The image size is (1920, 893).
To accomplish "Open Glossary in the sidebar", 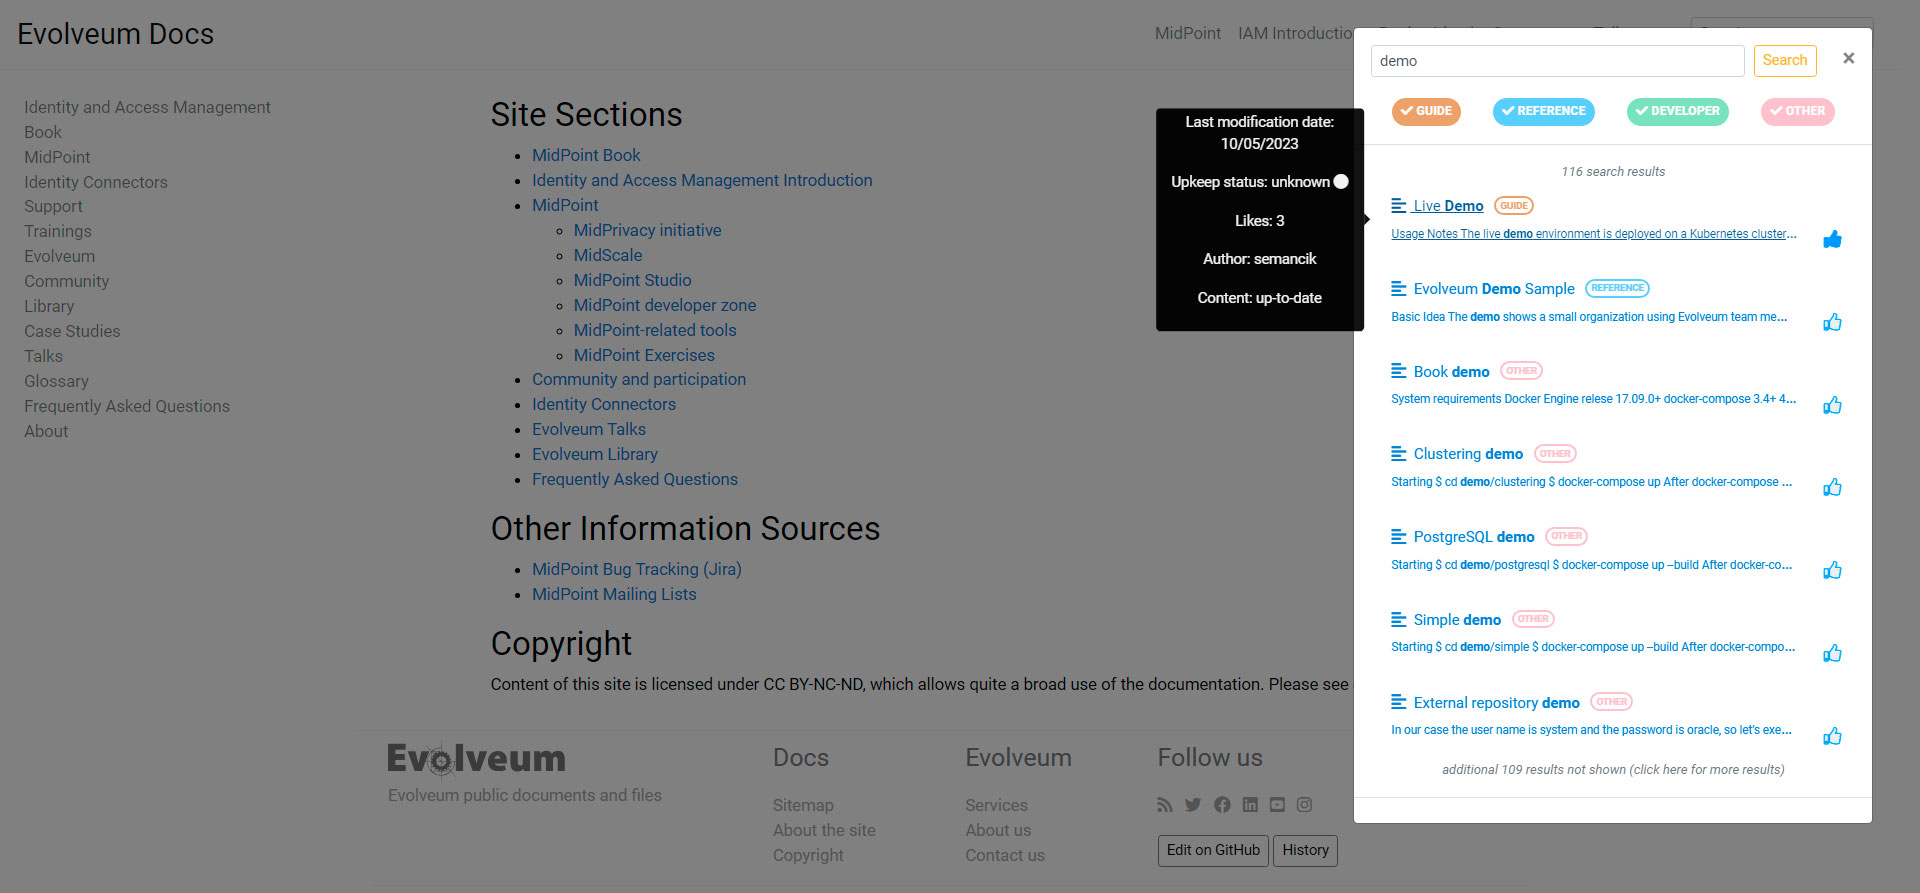I will pos(56,381).
